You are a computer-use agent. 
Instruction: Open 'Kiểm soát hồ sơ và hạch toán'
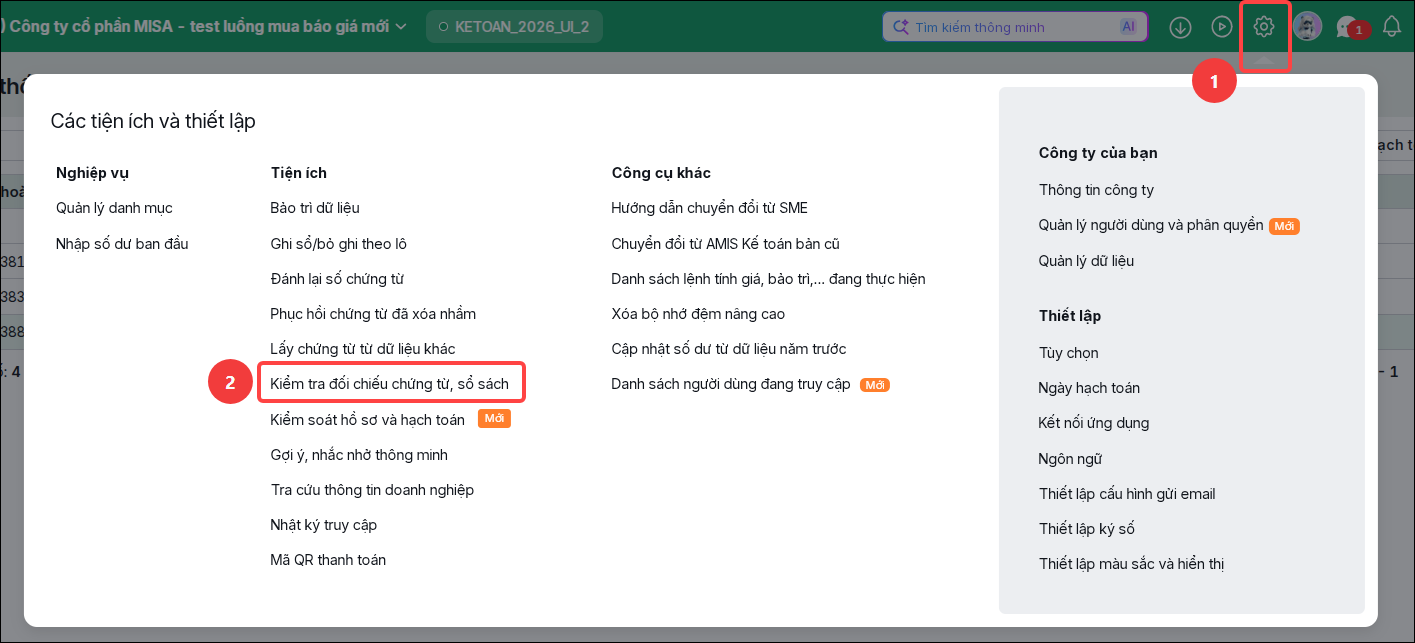(367, 420)
